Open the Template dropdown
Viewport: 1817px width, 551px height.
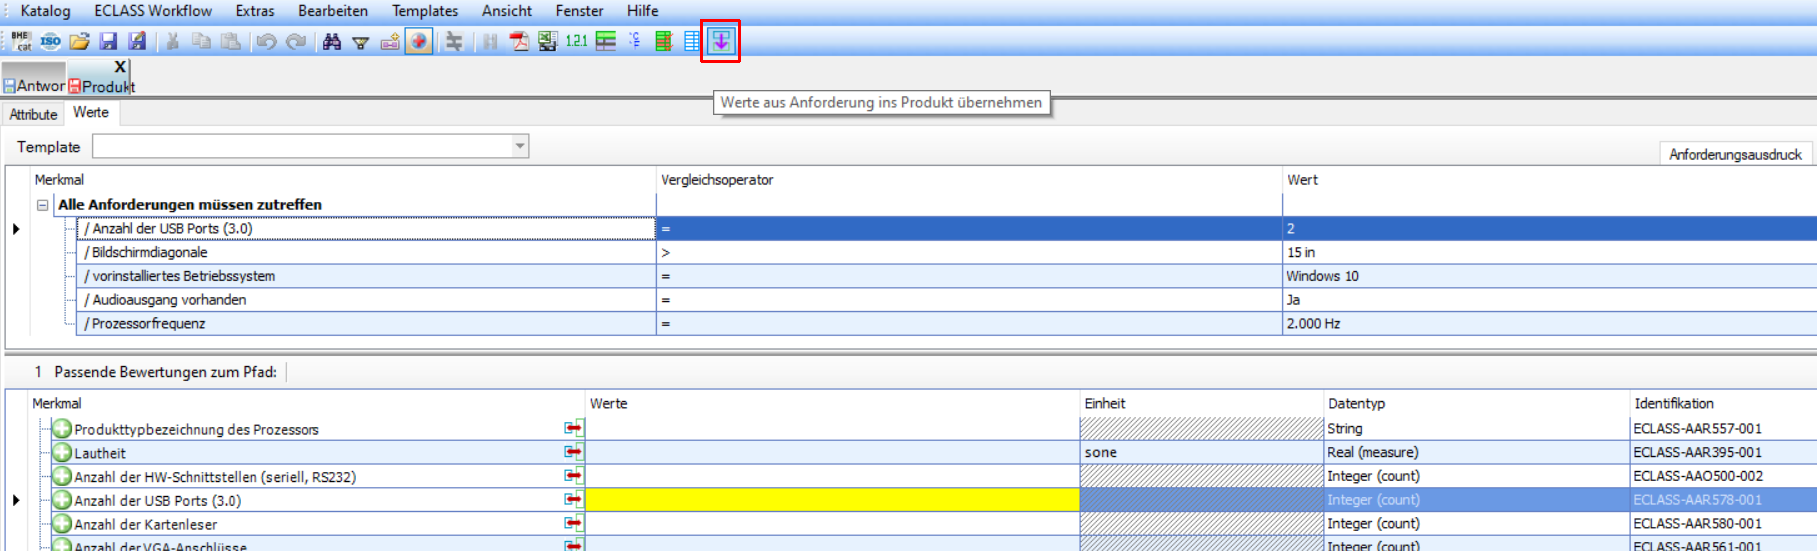click(519, 147)
